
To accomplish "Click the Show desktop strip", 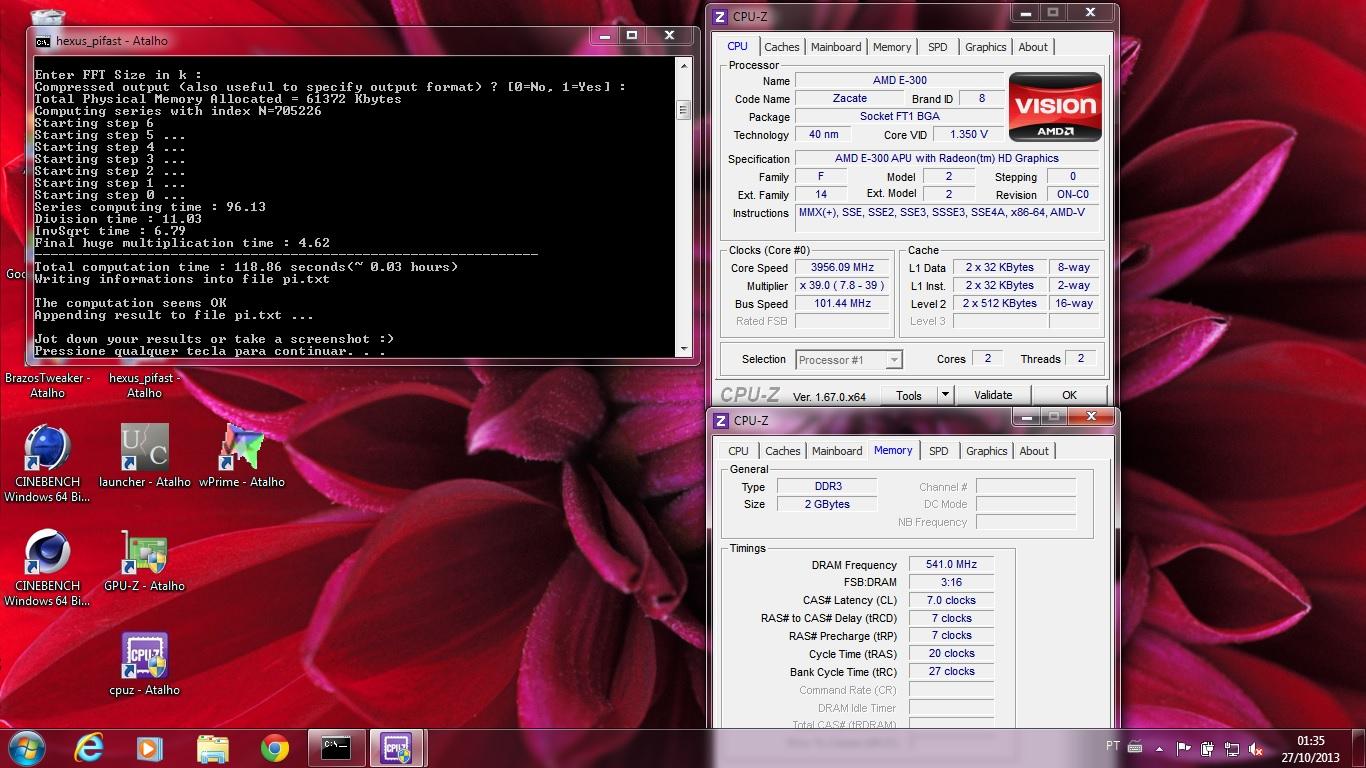I will (1358, 749).
